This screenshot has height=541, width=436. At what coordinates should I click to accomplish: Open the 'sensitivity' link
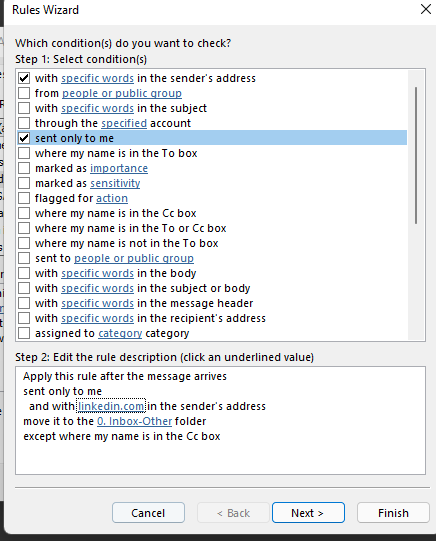(115, 183)
